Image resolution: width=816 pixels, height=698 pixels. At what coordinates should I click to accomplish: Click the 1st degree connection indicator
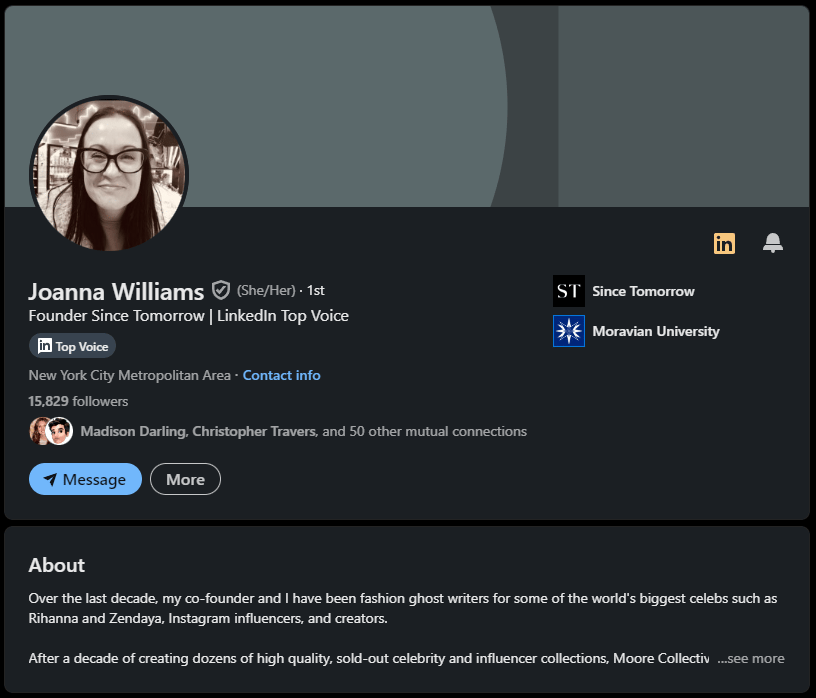click(315, 290)
